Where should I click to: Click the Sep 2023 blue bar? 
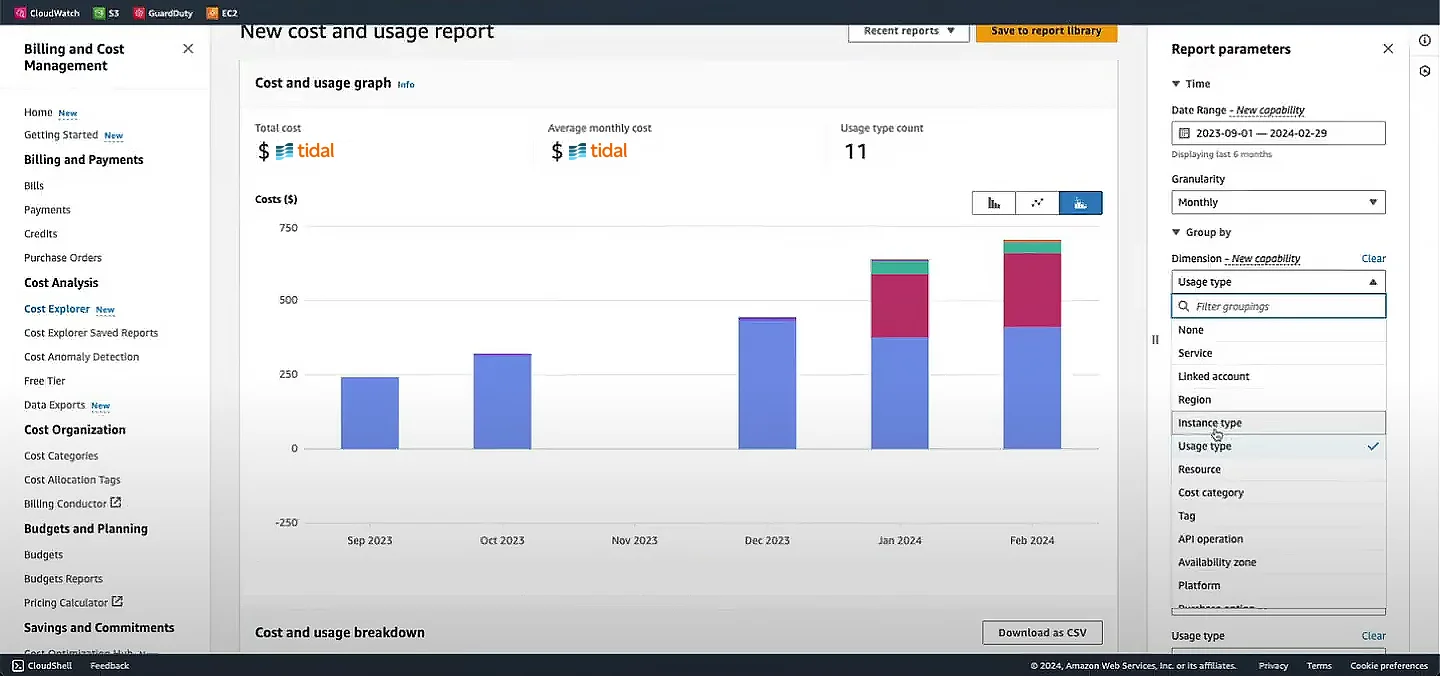370,413
